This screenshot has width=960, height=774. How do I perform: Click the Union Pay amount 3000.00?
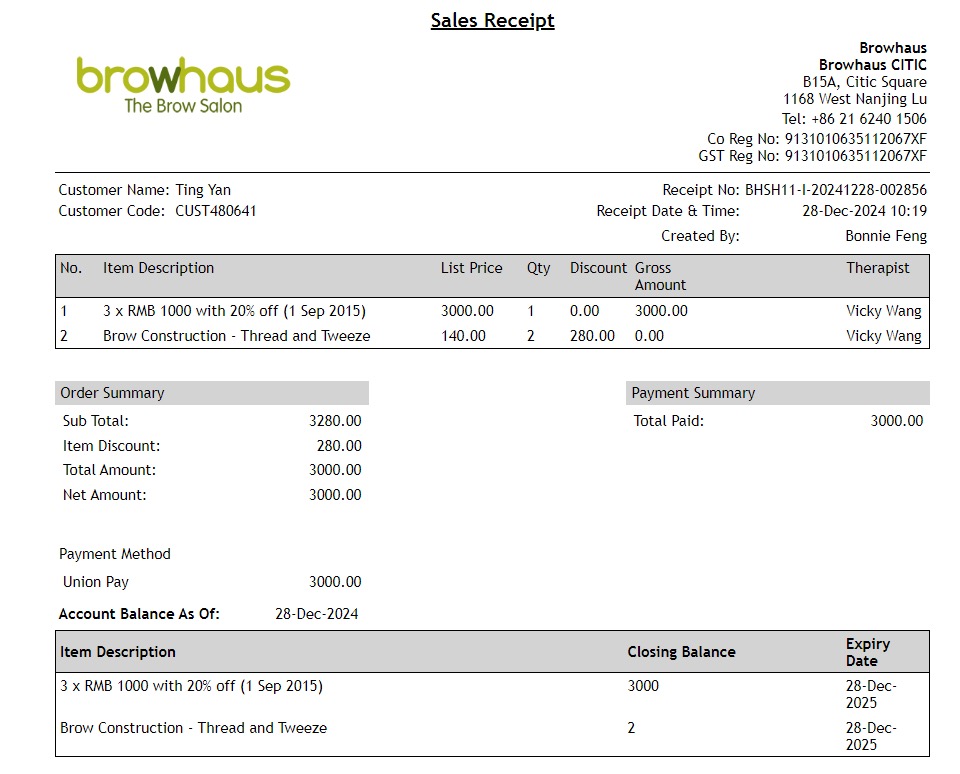click(x=335, y=582)
